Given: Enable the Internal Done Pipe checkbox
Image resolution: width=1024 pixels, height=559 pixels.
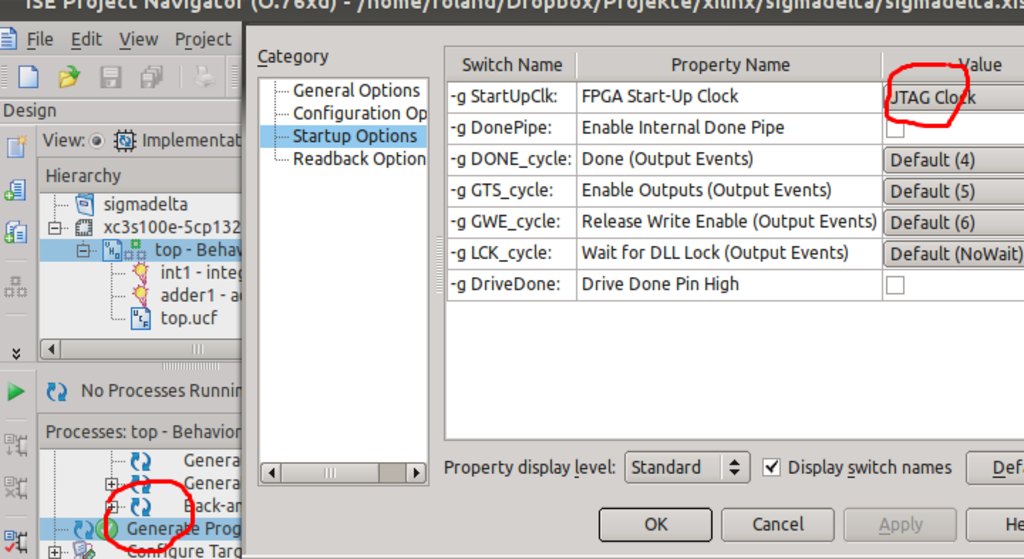Looking at the screenshot, I should tap(895, 128).
